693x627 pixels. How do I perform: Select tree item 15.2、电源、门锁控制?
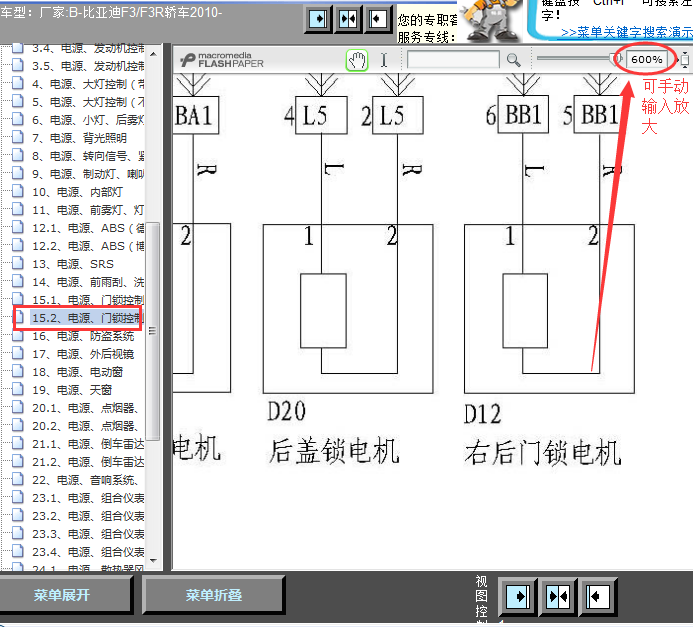pos(87,318)
